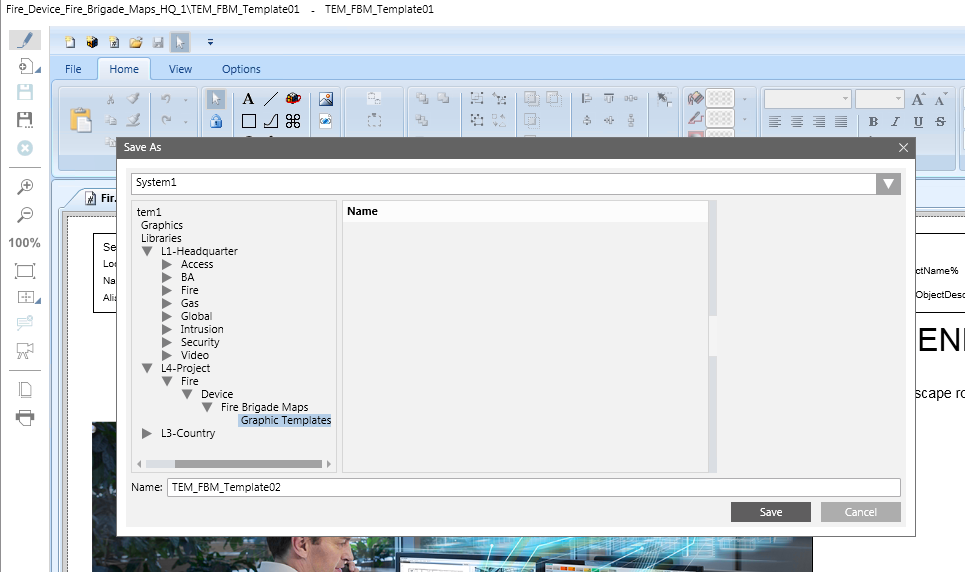Image resolution: width=965 pixels, height=572 pixels.
Task: Select the Line drawing tool
Action: click(x=270, y=99)
